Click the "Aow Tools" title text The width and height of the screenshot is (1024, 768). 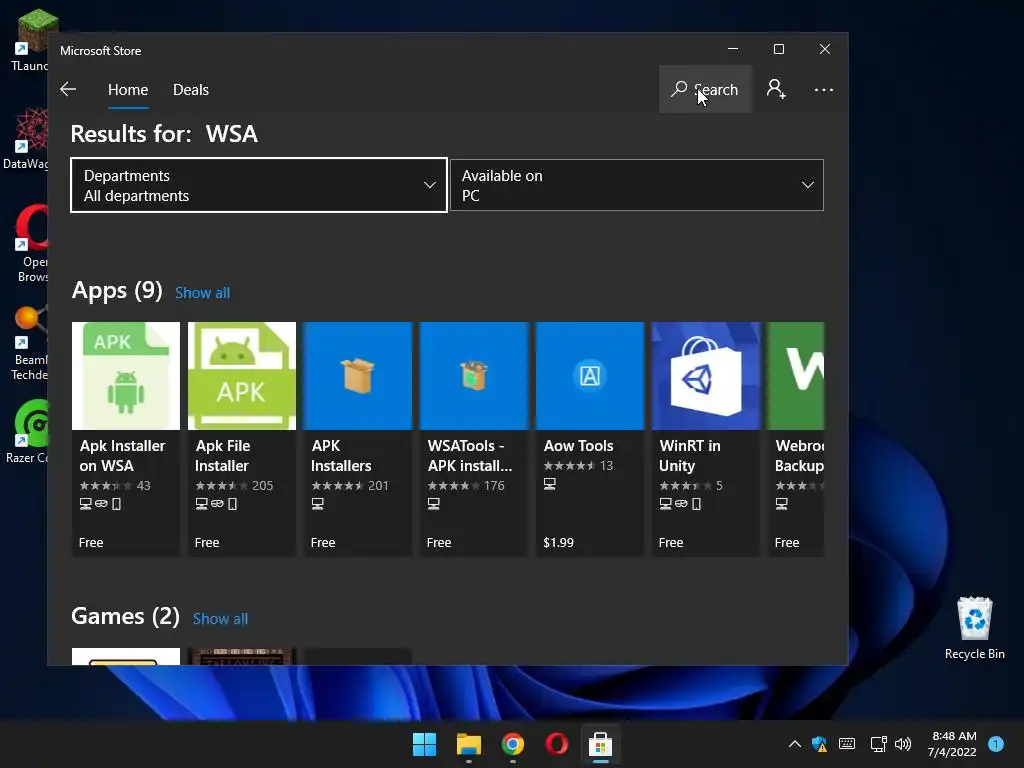tap(579, 446)
